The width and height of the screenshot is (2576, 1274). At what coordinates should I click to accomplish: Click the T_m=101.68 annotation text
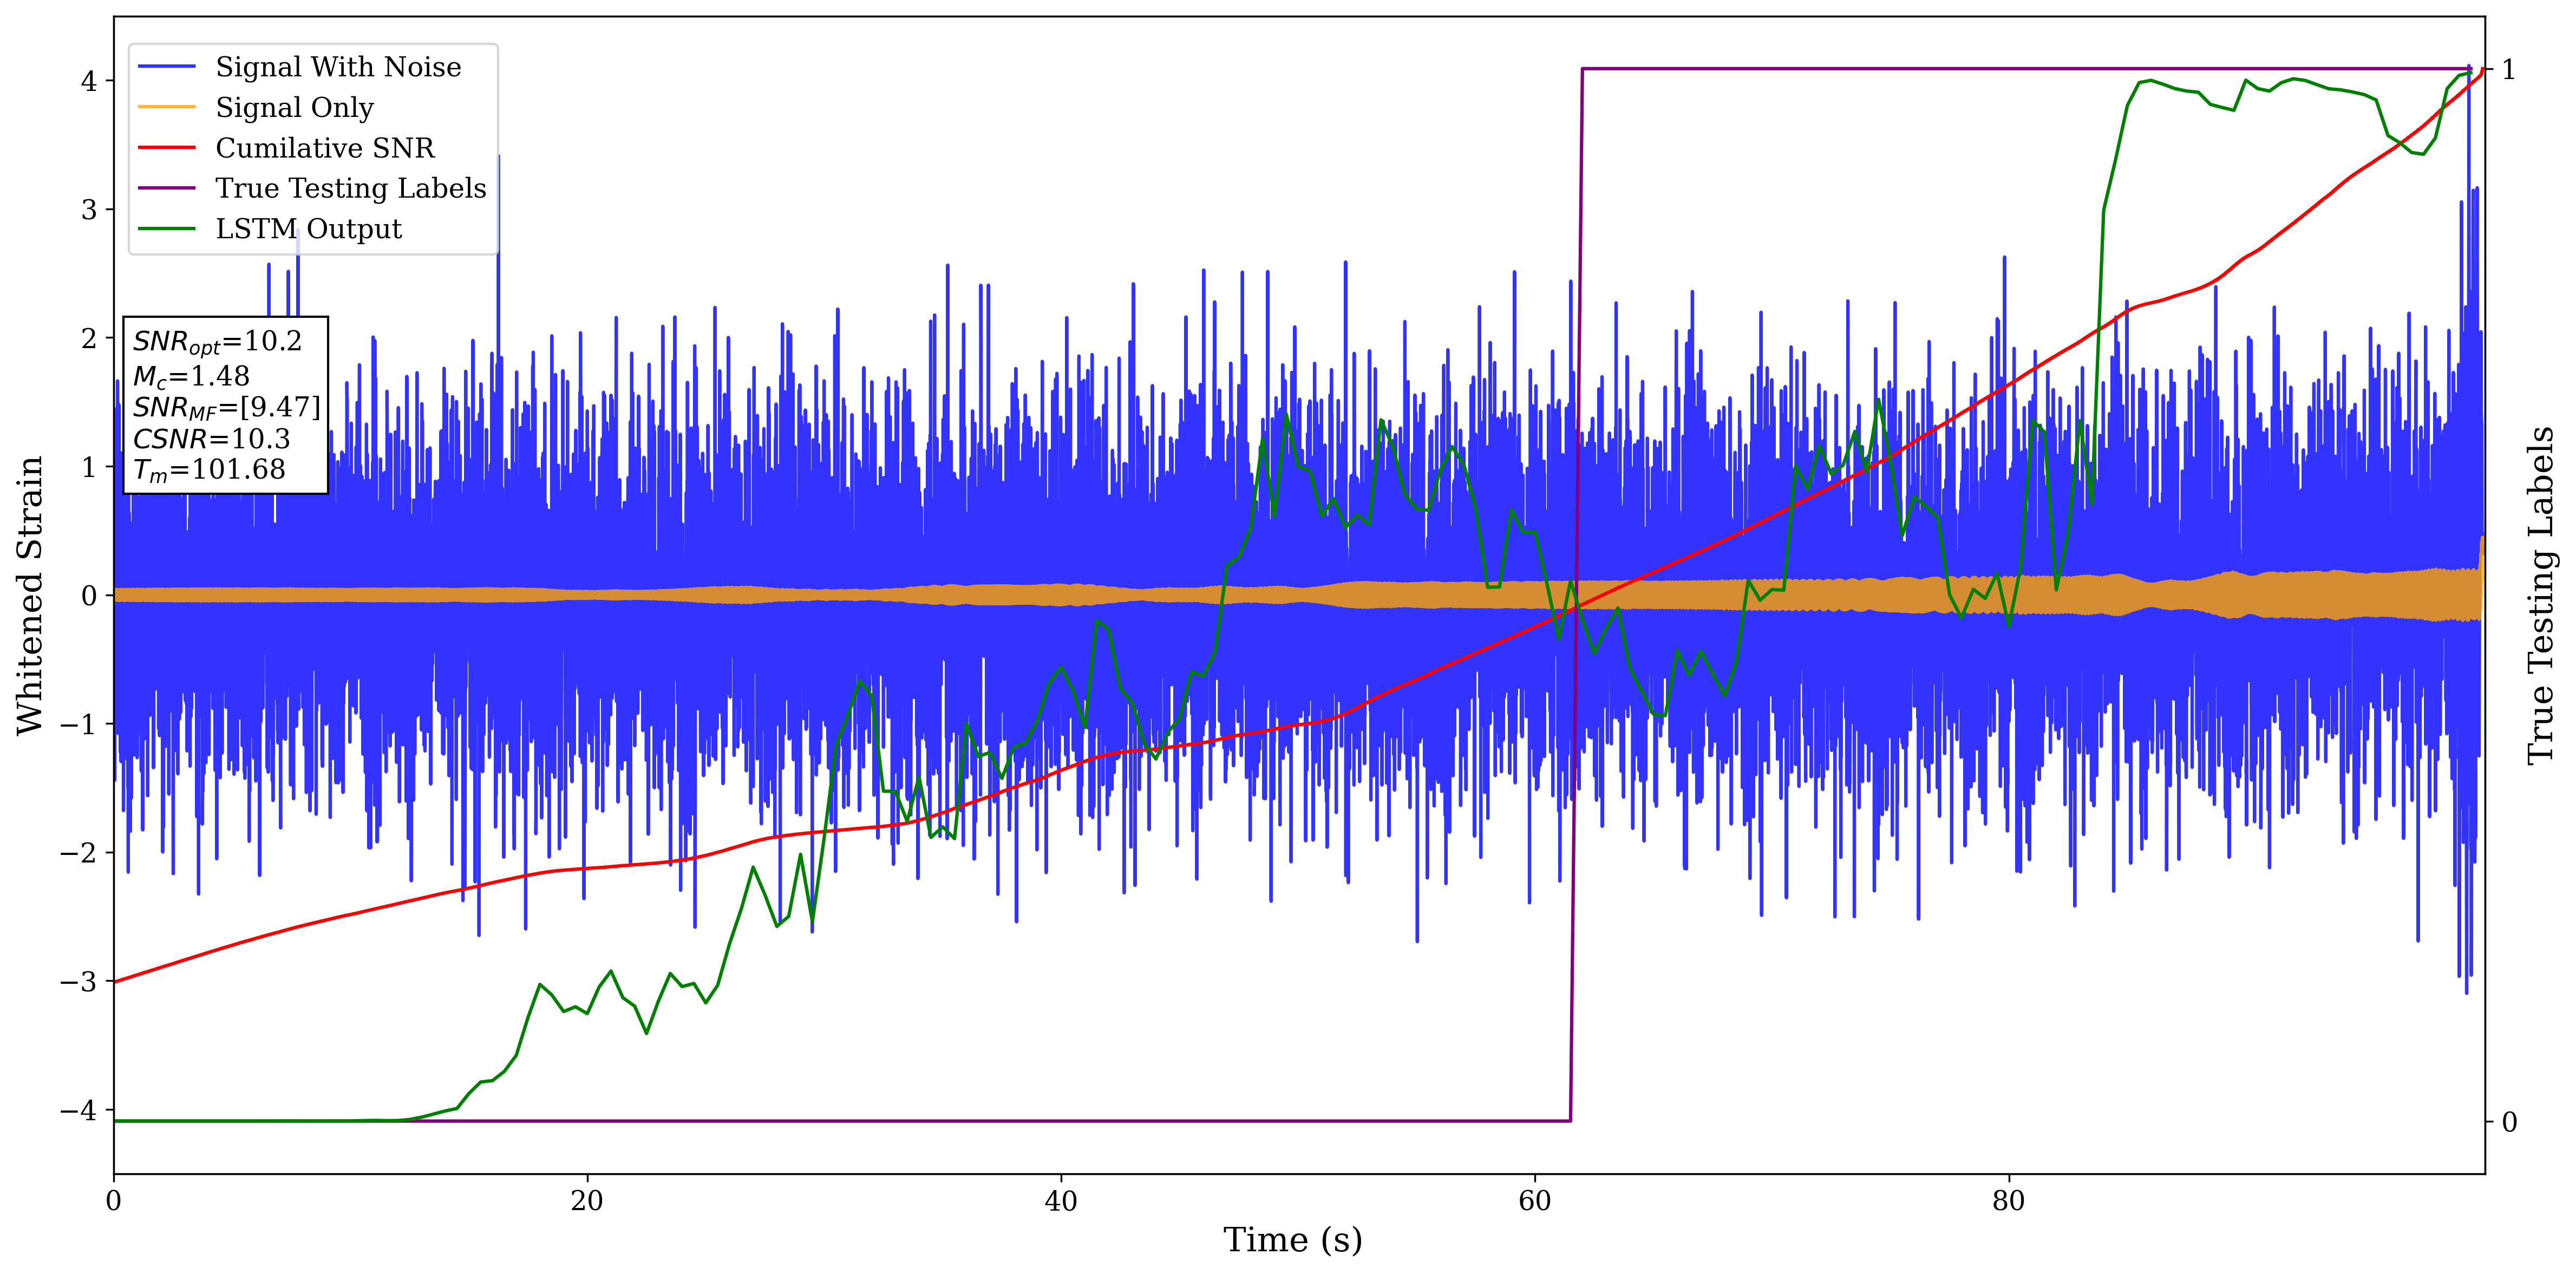[209, 470]
